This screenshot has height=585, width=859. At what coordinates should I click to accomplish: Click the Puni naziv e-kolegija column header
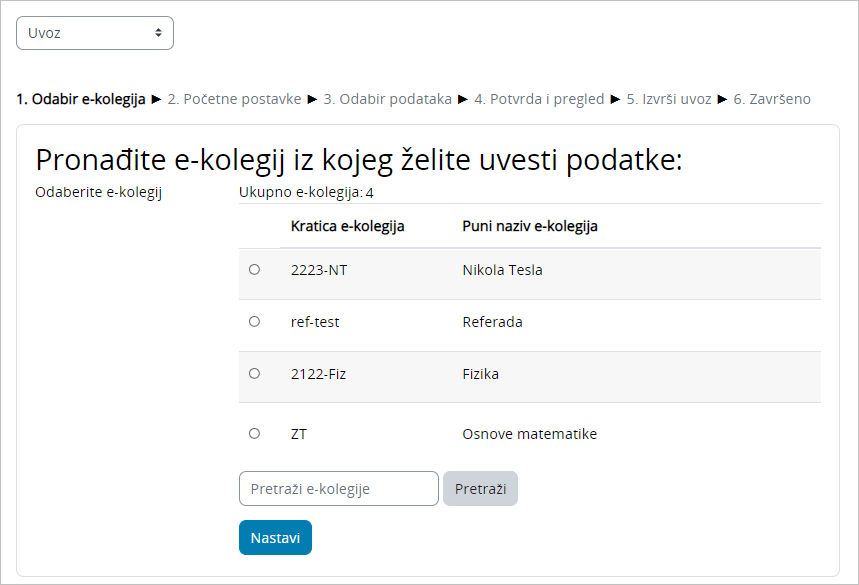point(530,226)
